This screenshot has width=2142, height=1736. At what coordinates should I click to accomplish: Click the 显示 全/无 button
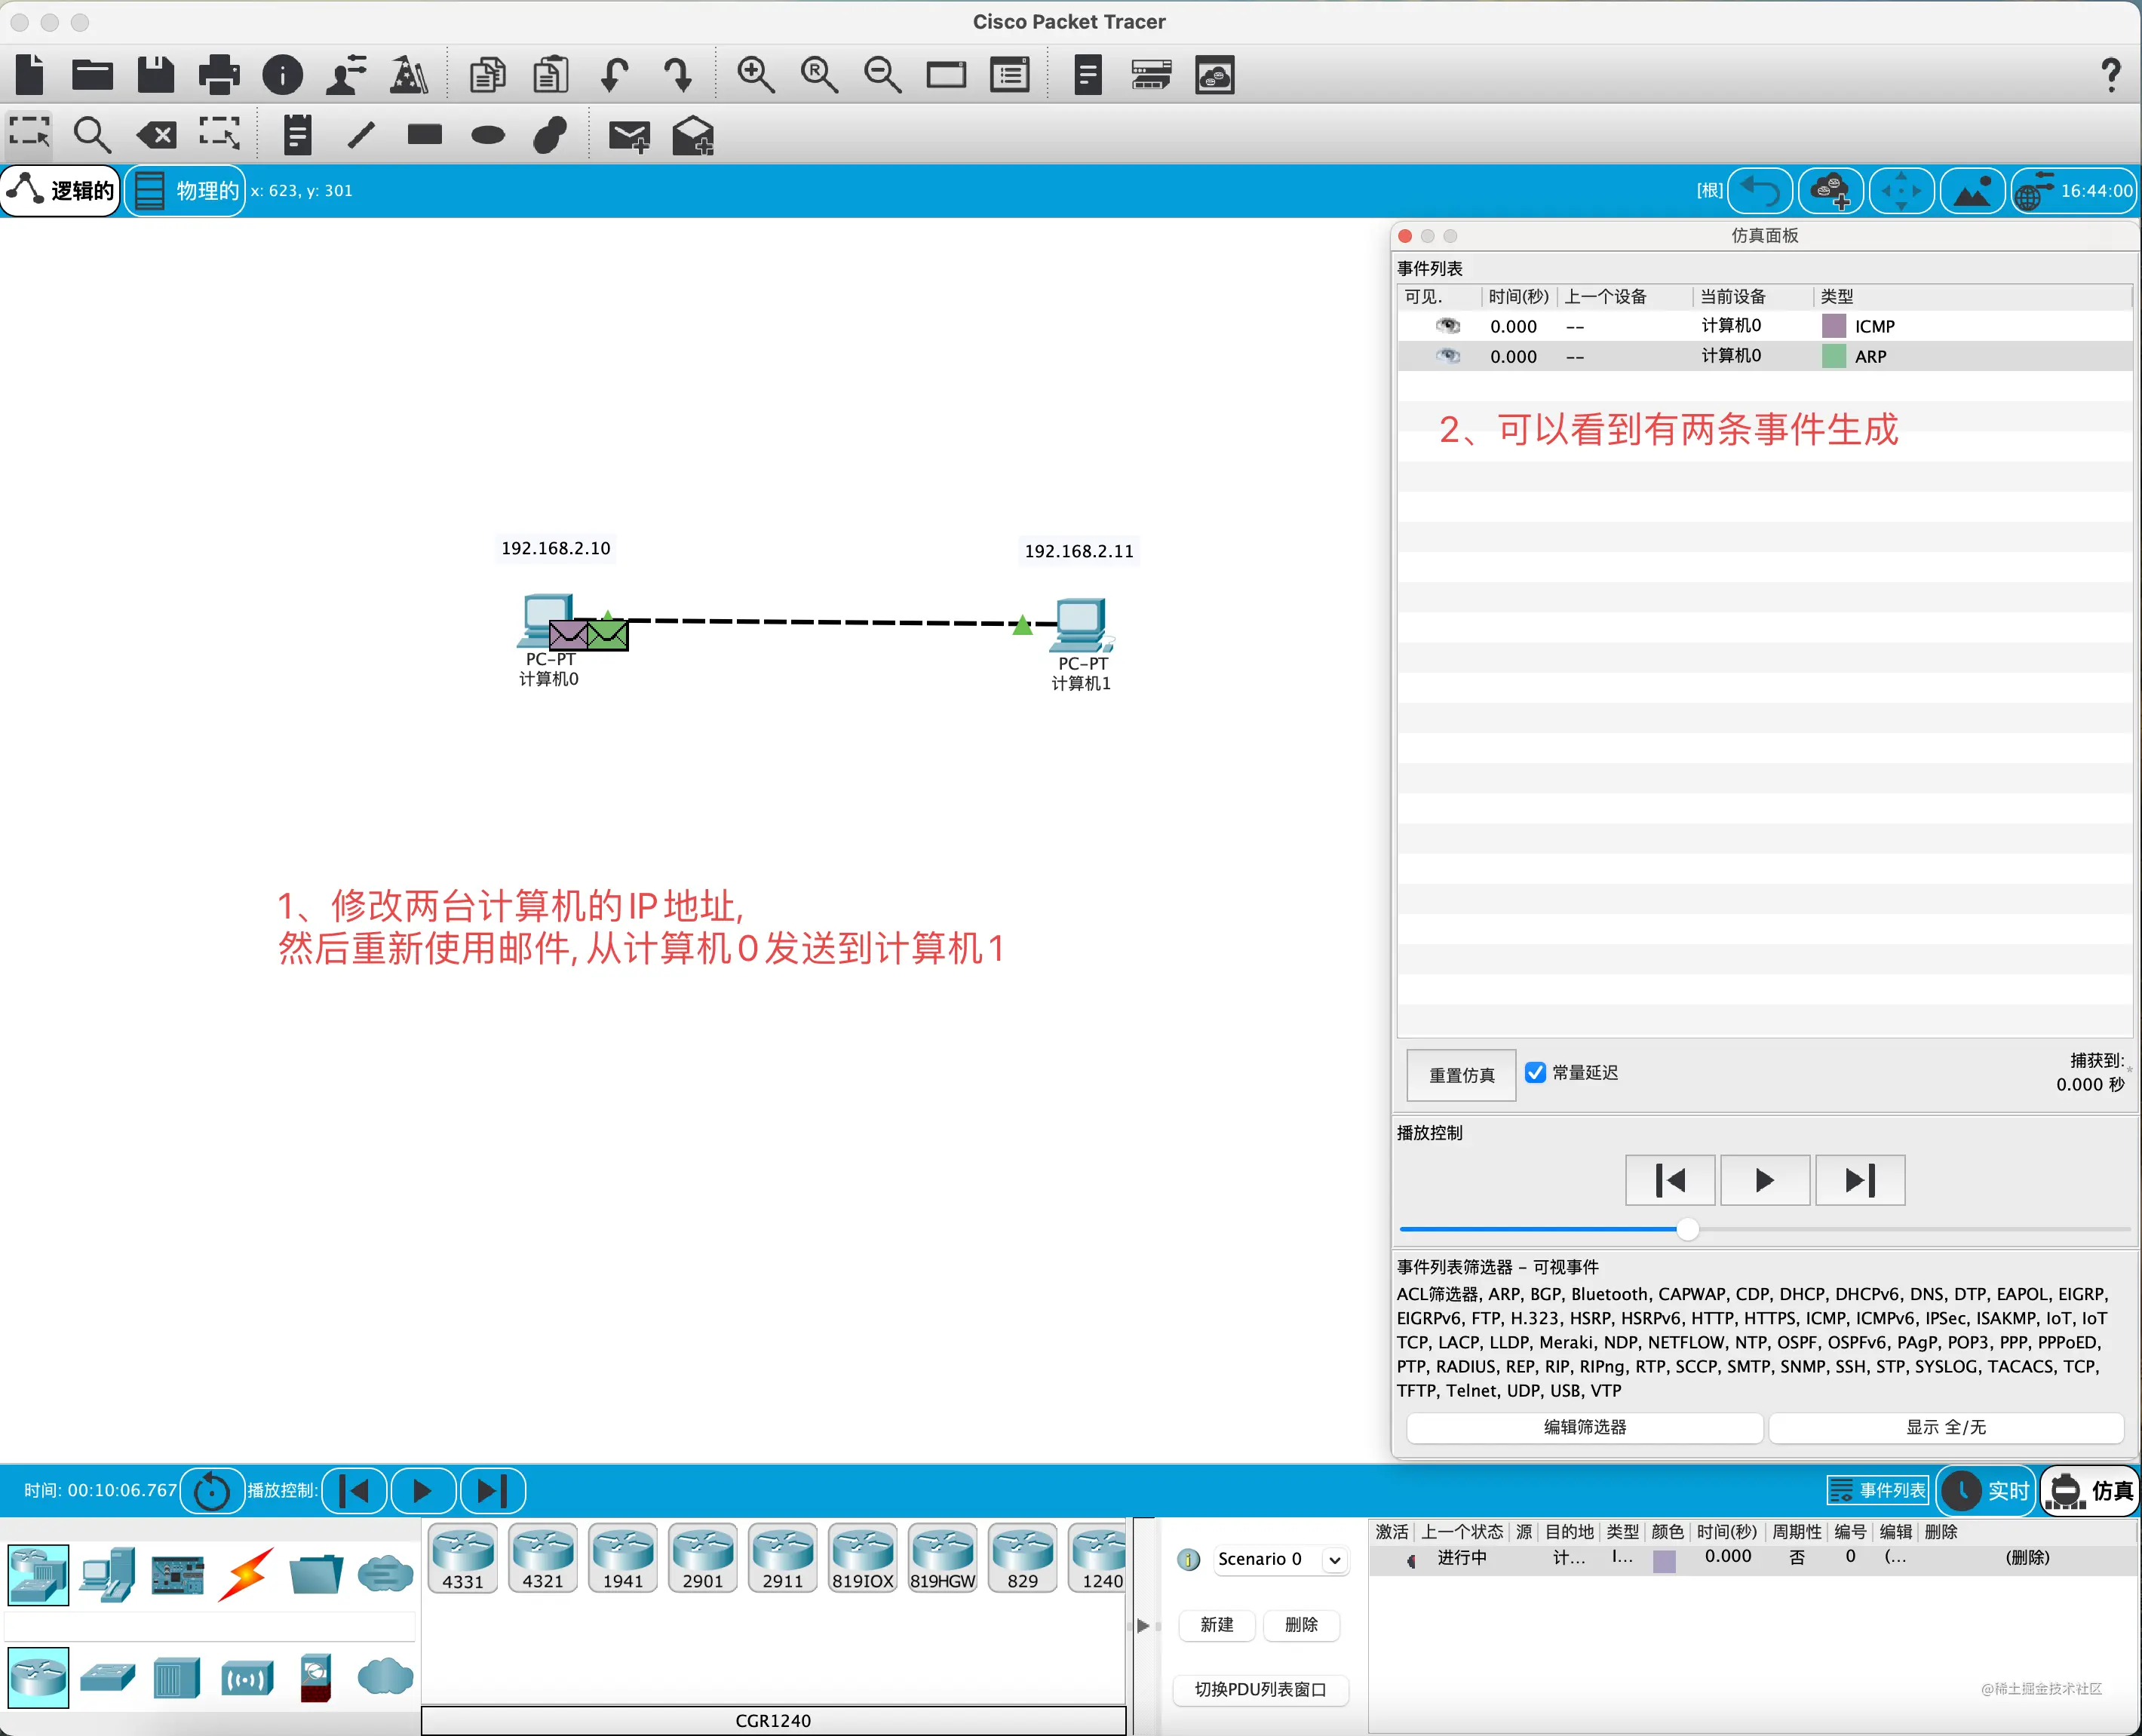[x=1946, y=1427]
